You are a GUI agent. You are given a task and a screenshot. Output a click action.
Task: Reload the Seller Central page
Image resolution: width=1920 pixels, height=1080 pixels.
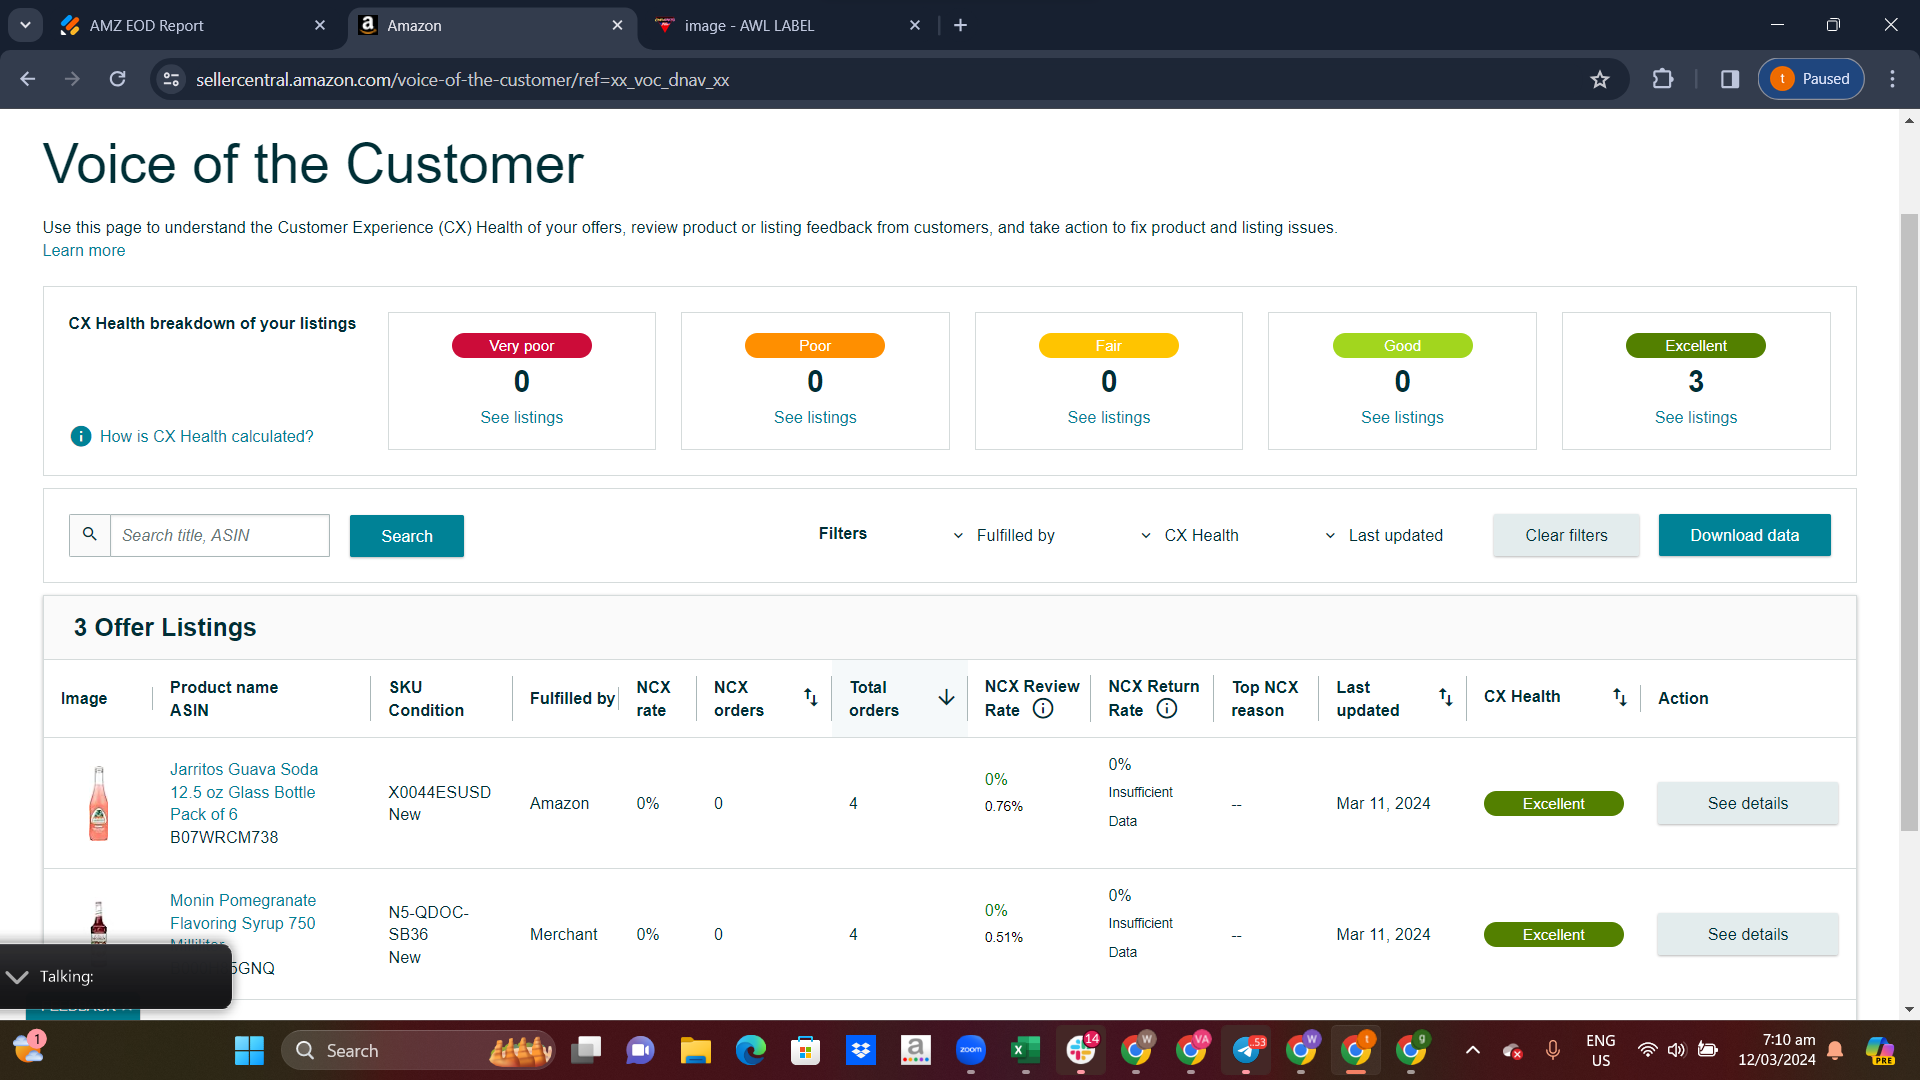[x=118, y=79]
